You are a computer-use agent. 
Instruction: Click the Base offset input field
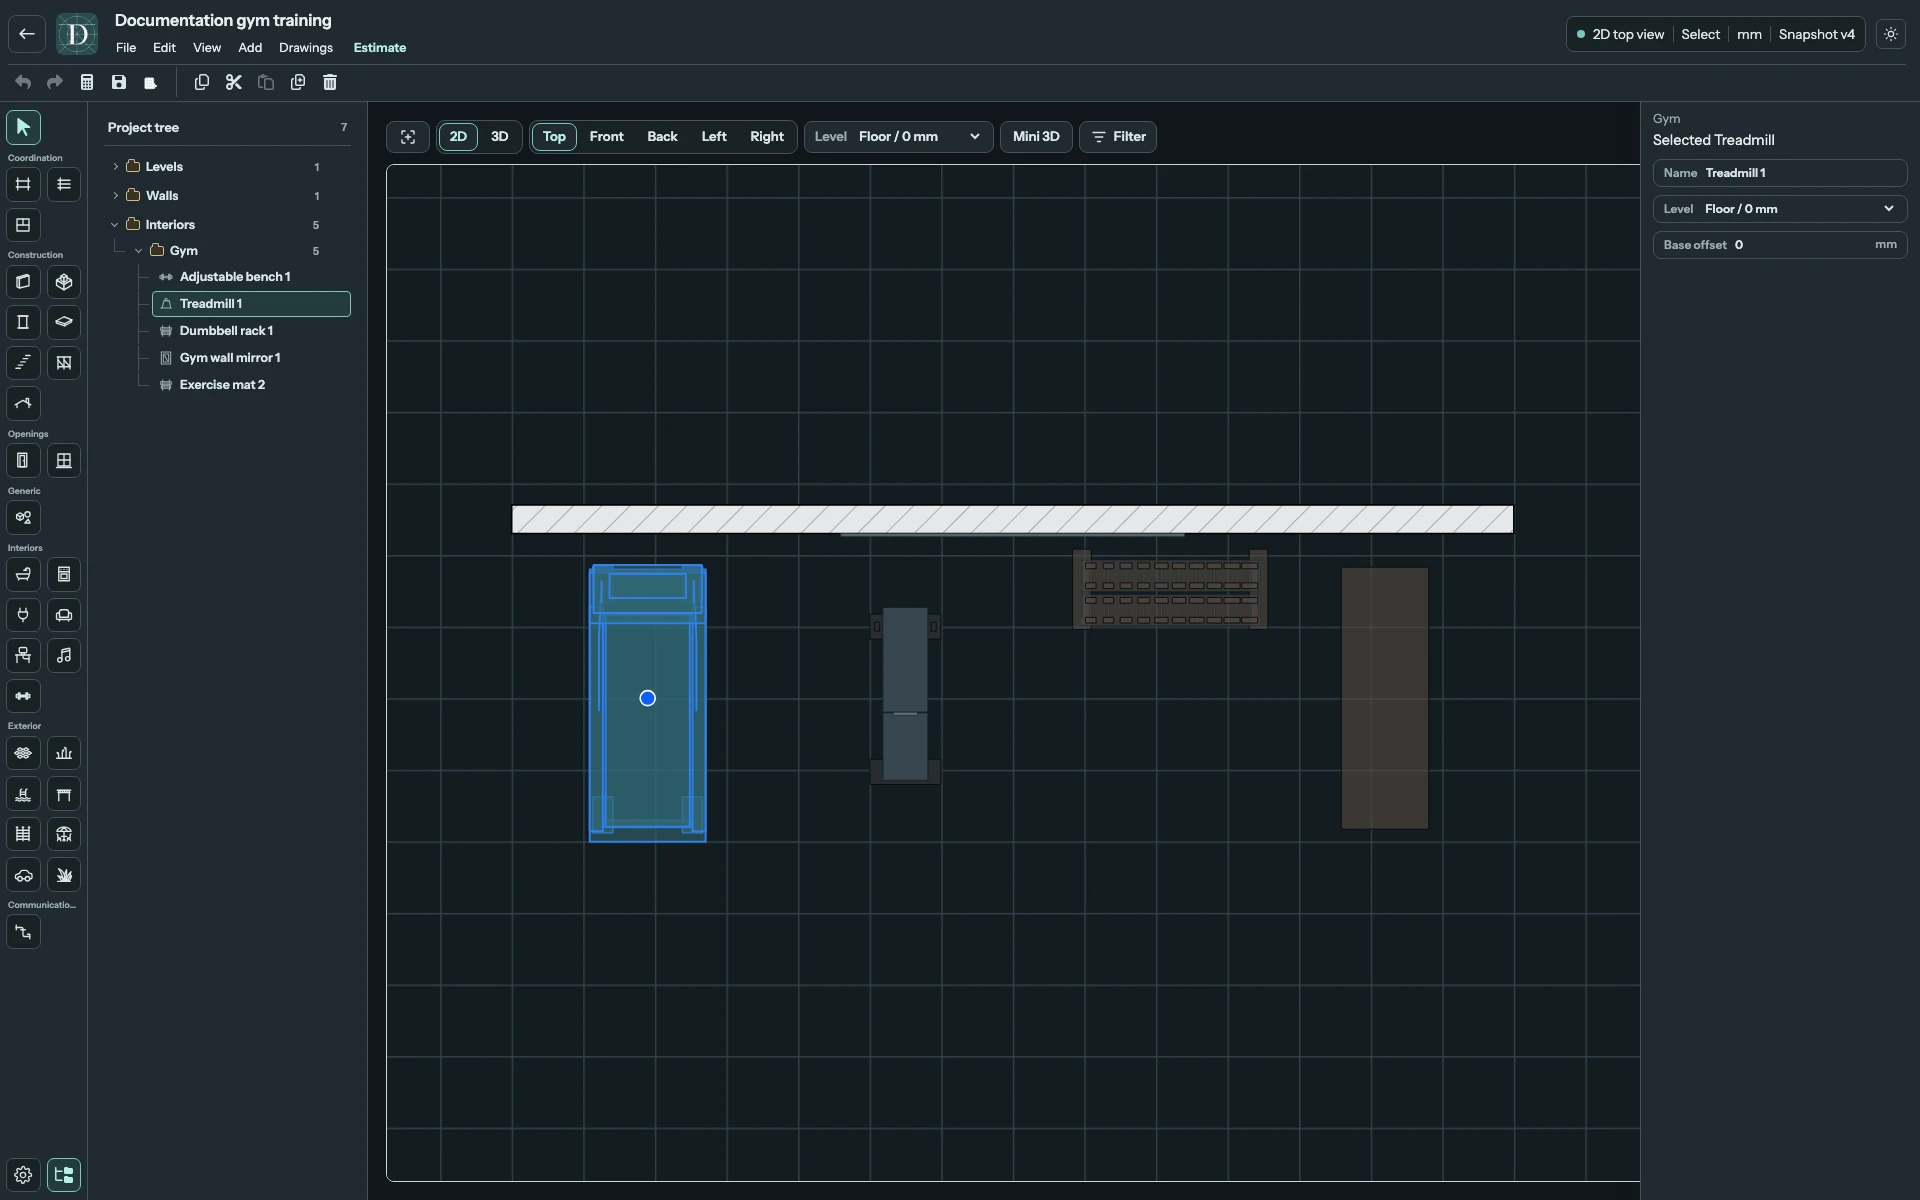1780,245
